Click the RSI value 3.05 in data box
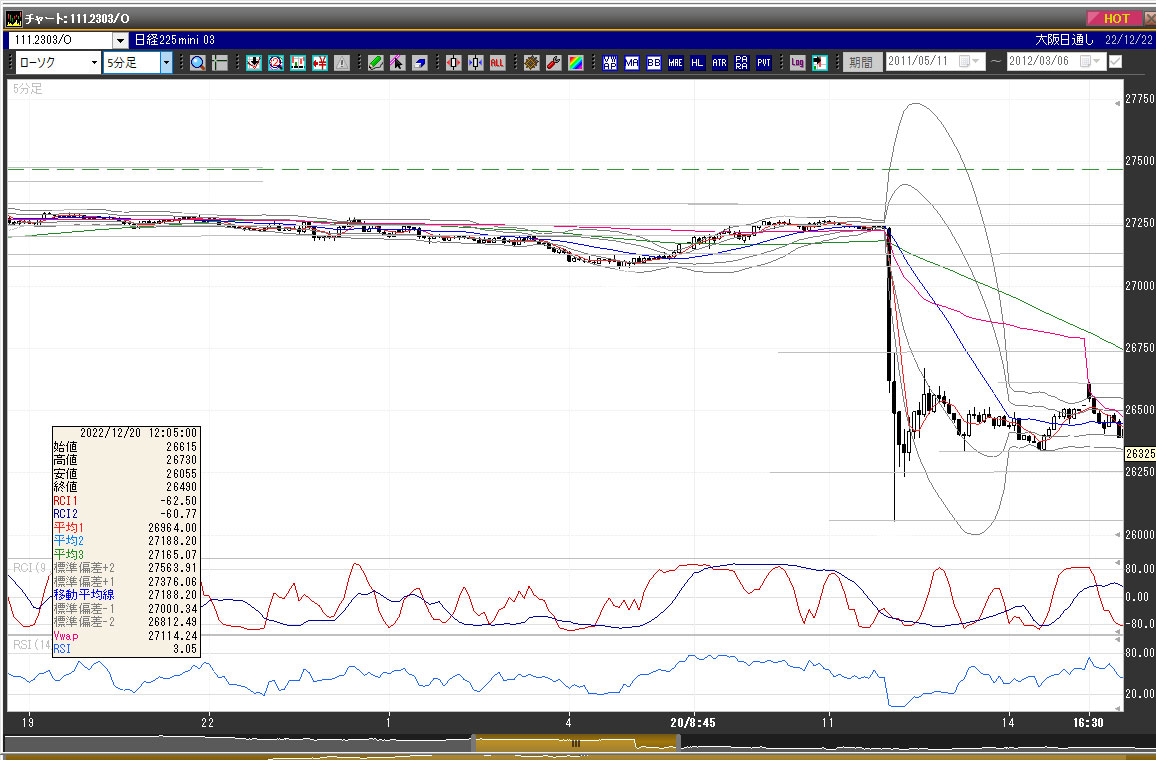 [185, 649]
